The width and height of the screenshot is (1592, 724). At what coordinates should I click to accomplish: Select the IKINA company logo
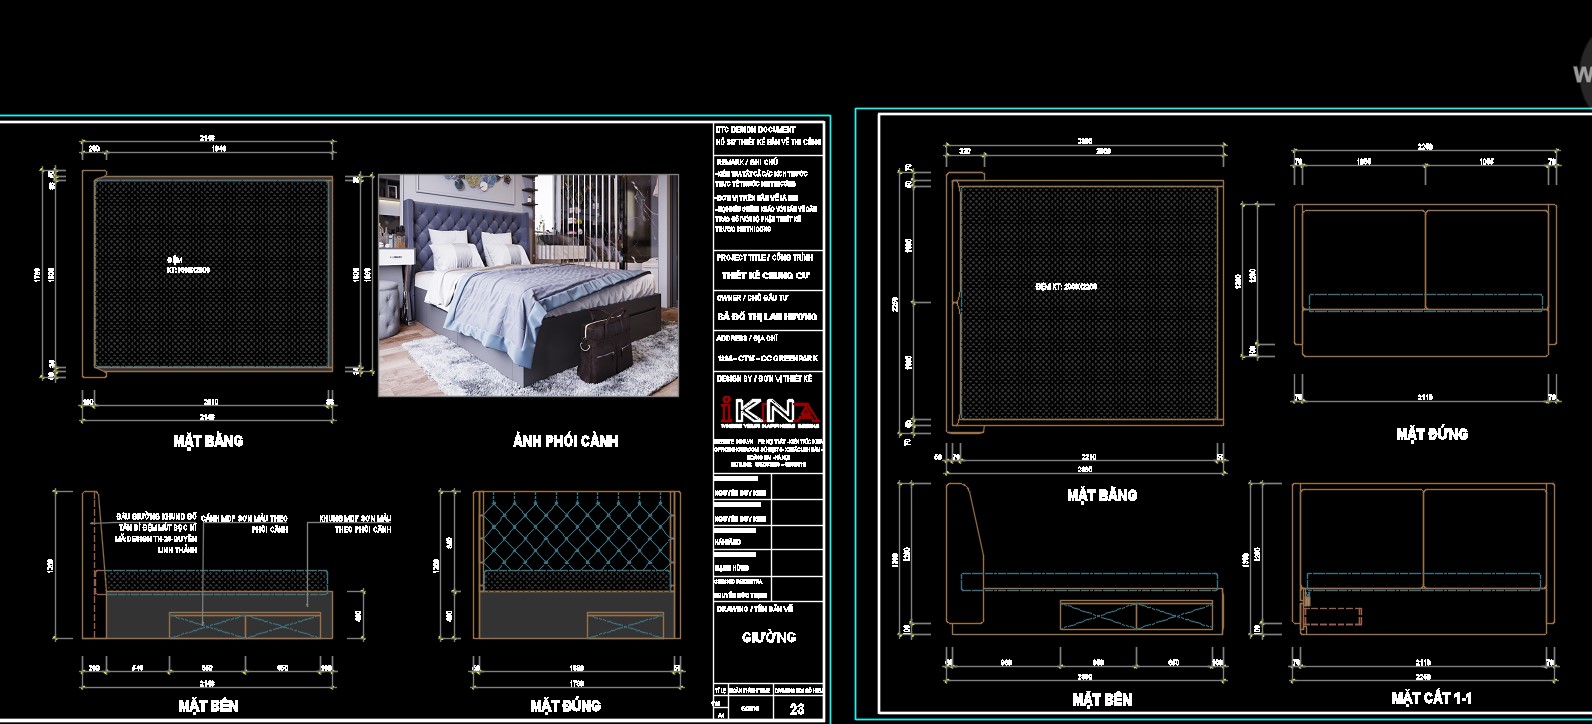[769, 411]
